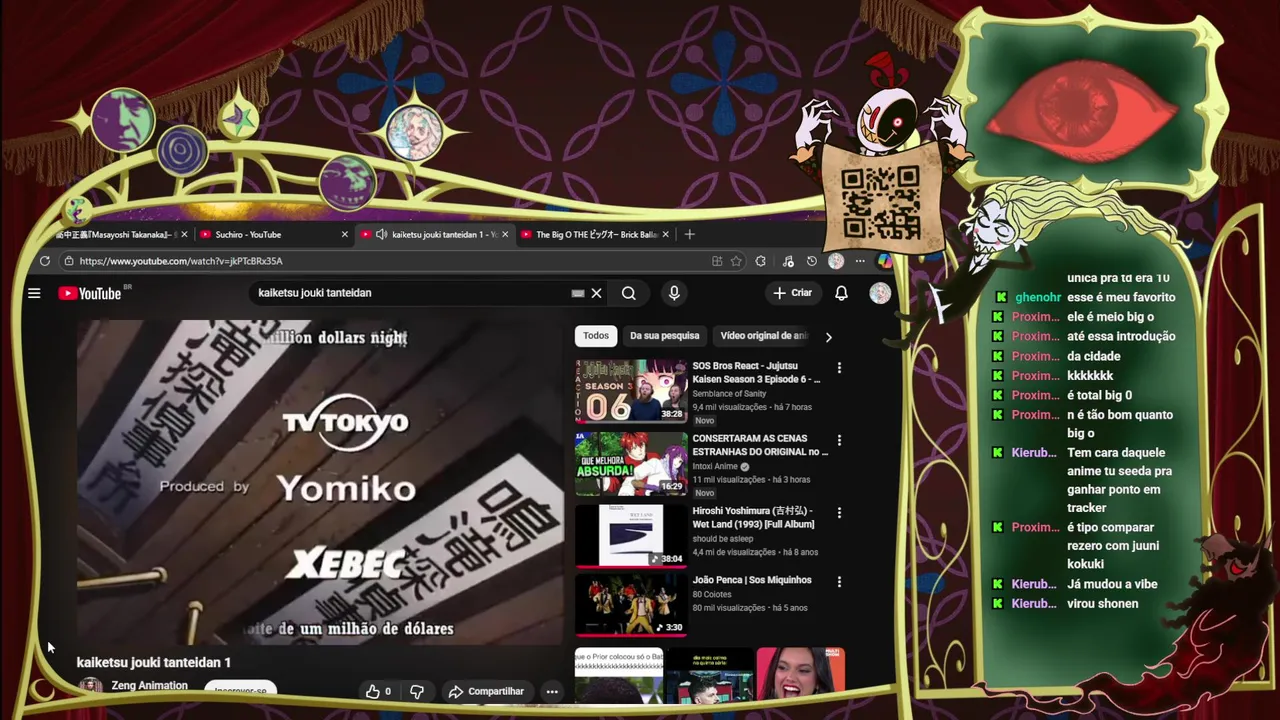Open the Zeng Animation channel avatar
The width and height of the screenshot is (1280, 720).
(x=91, y=687)
